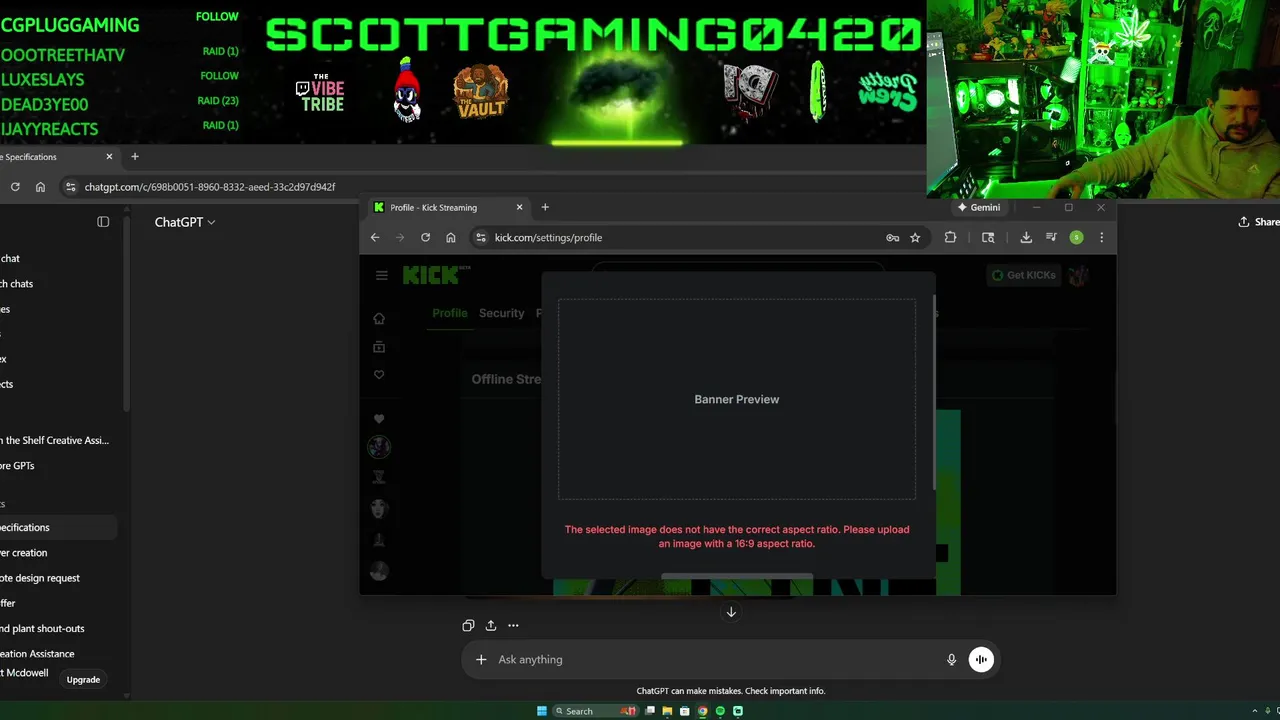Screen dimensions: 1280x720
Task: Start dictation with the microphone icon
Action: [x=951, y=659]
